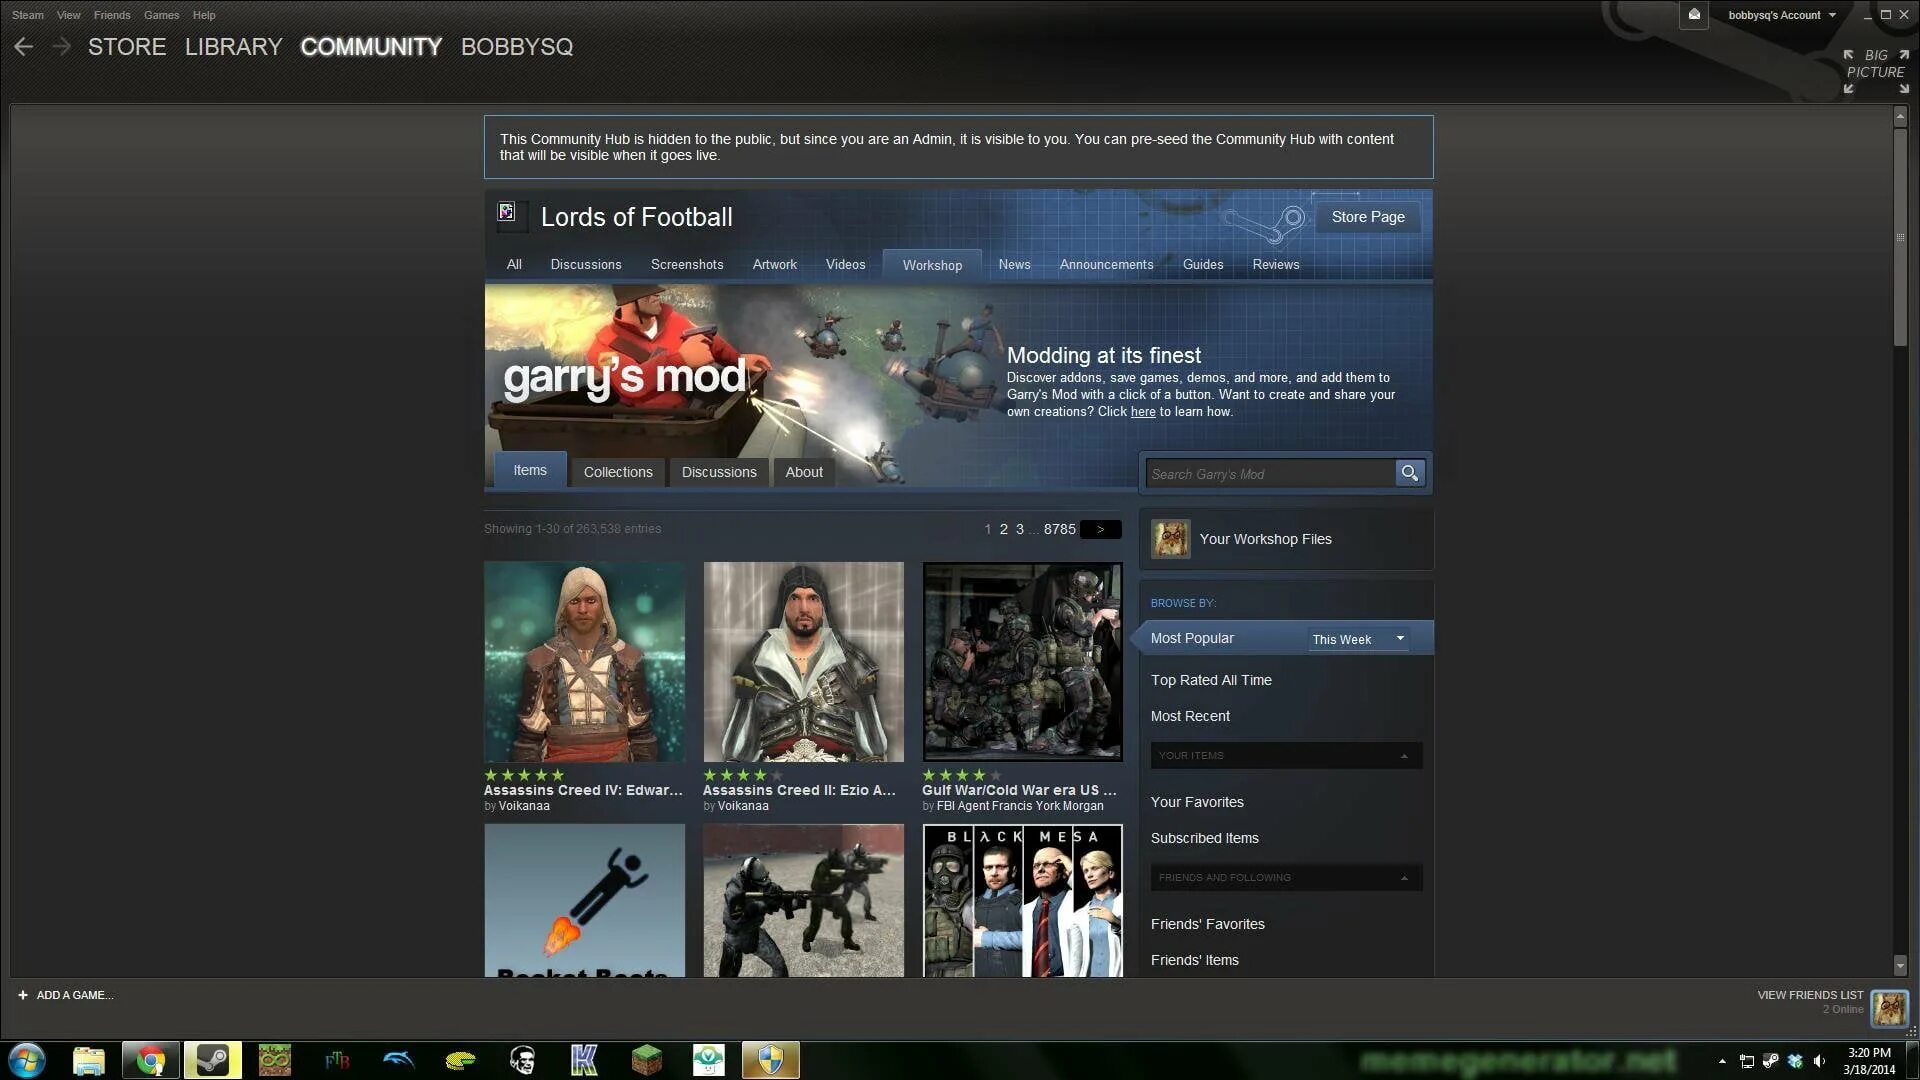
Task: Open the Black Mesa item thumbnail
Action: [1022, 900]
